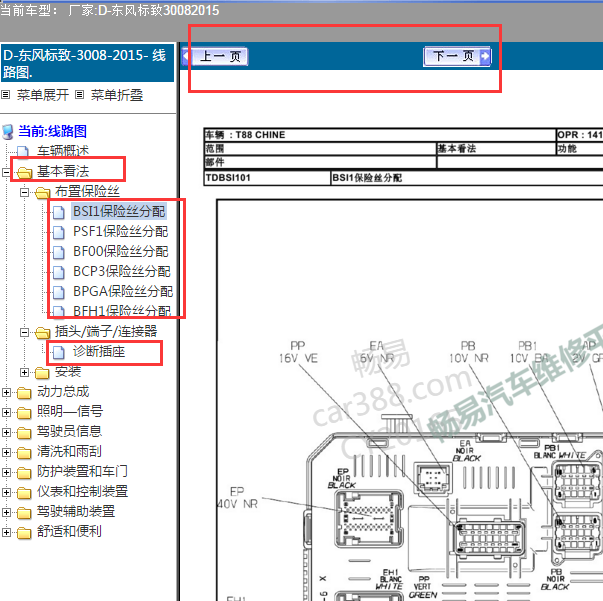Open BF00保险丝分配 diagram

pyautogui.click(x=121, y=251)
